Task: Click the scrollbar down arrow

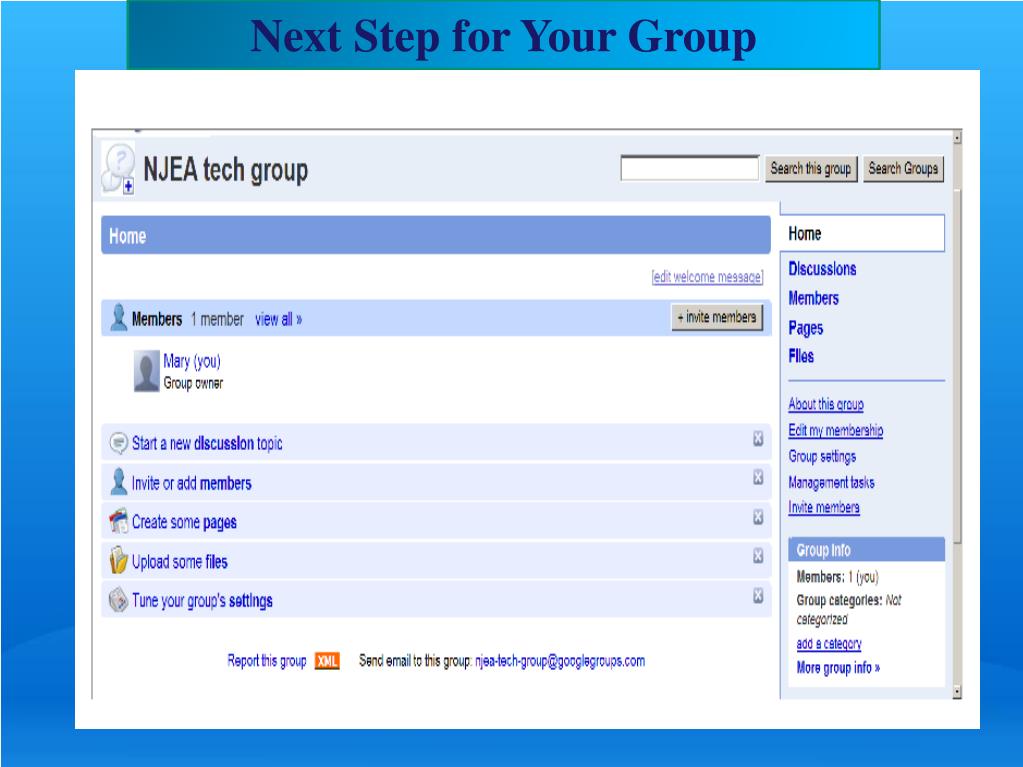Action: click(957, 691)
